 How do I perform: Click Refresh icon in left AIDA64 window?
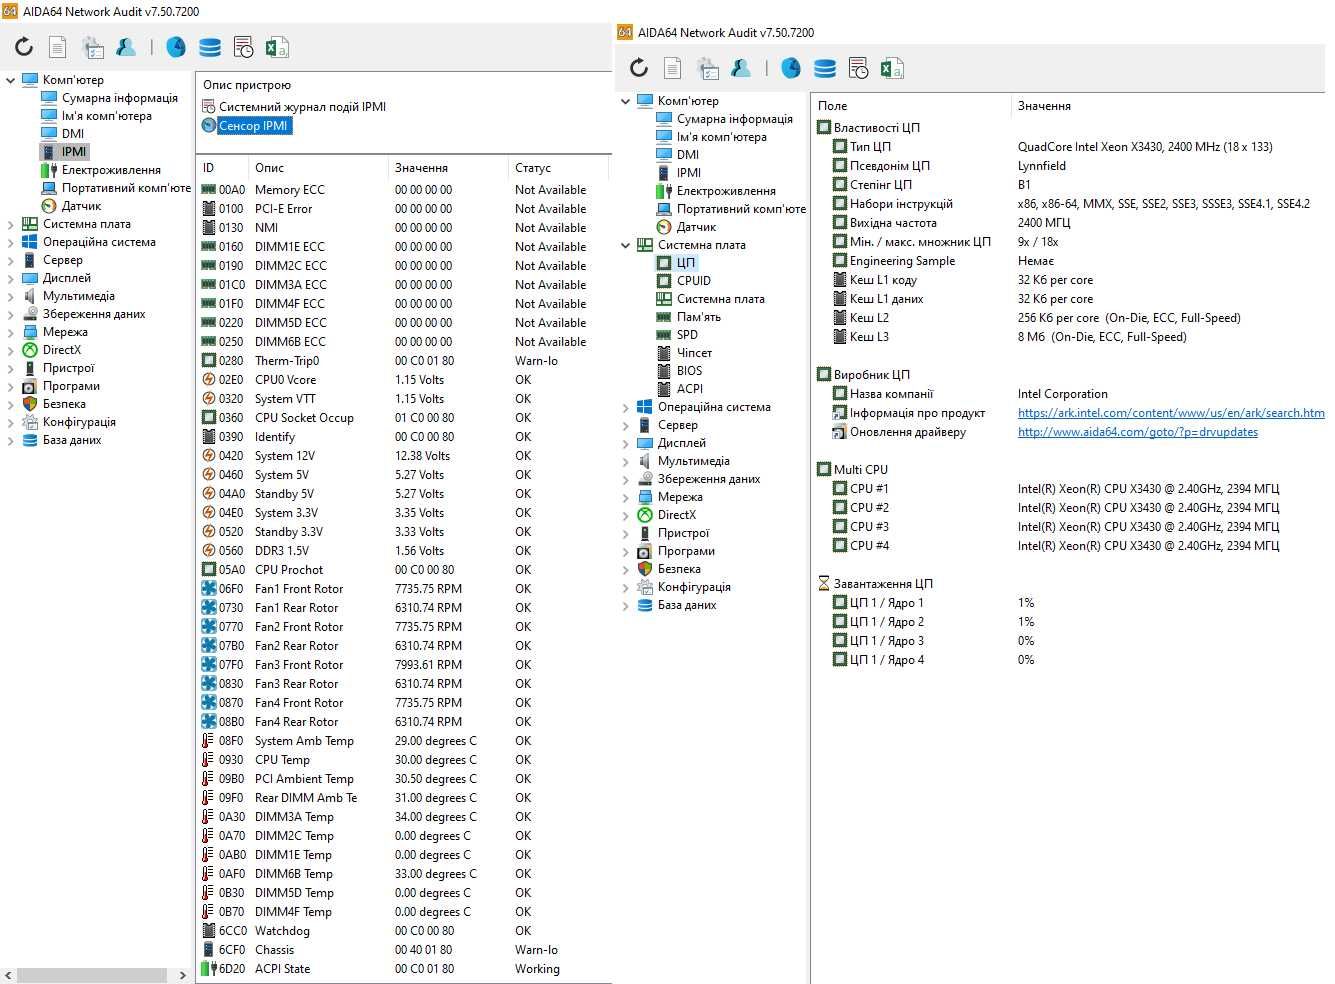point(24,47)
